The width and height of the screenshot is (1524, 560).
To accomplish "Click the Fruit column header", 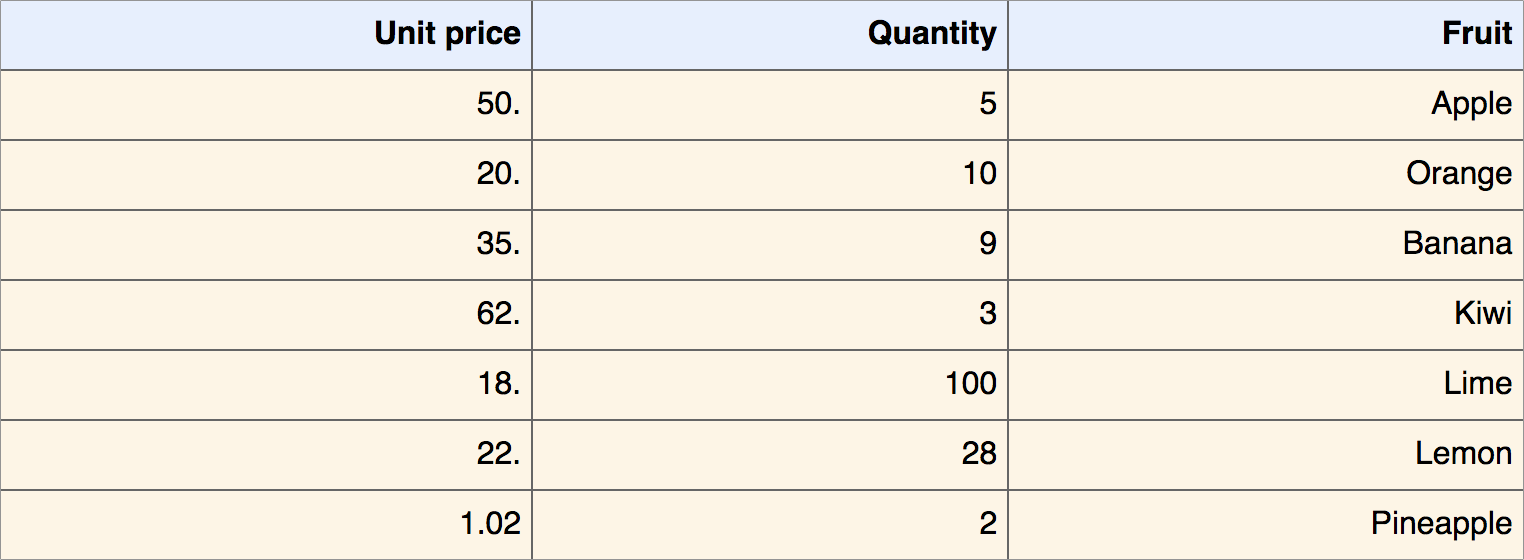I will point(1476,34).
